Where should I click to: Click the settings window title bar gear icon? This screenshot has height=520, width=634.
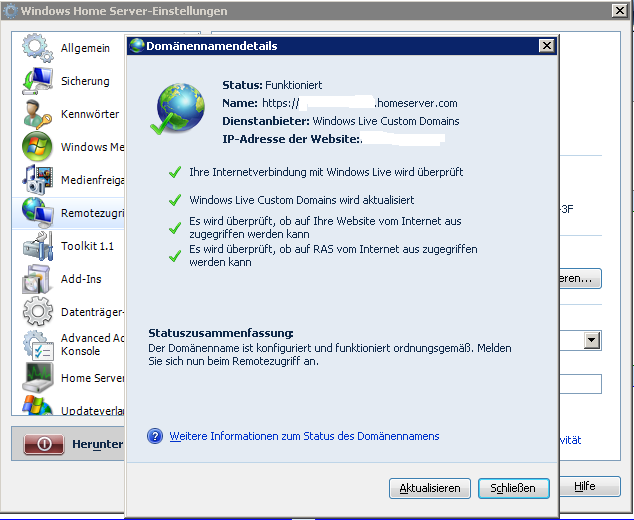click(10, 11)
